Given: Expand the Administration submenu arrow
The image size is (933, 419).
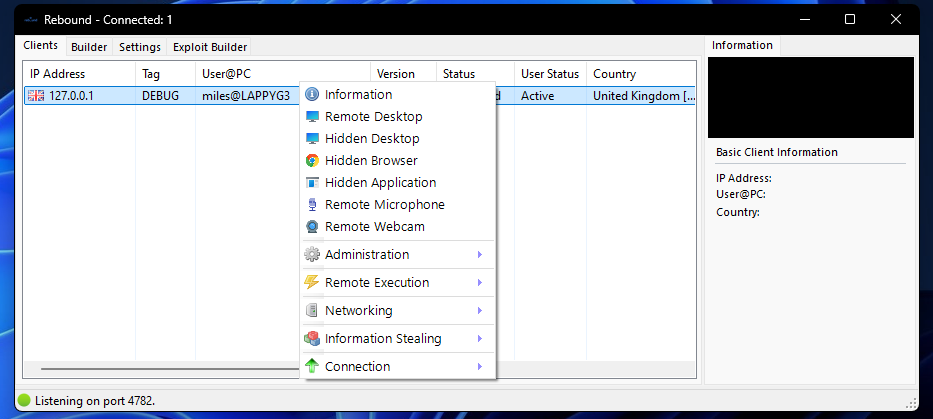Looking at the screenshot, I should (x=480, y=255).
